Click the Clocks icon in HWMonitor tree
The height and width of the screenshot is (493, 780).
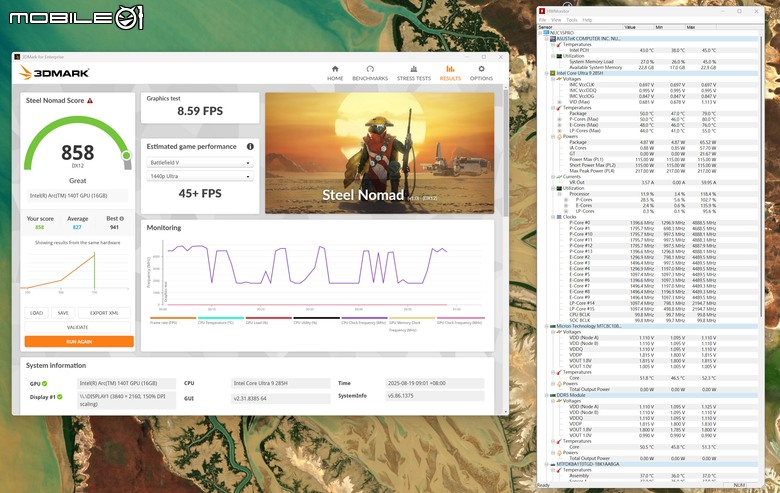point(559,217)
